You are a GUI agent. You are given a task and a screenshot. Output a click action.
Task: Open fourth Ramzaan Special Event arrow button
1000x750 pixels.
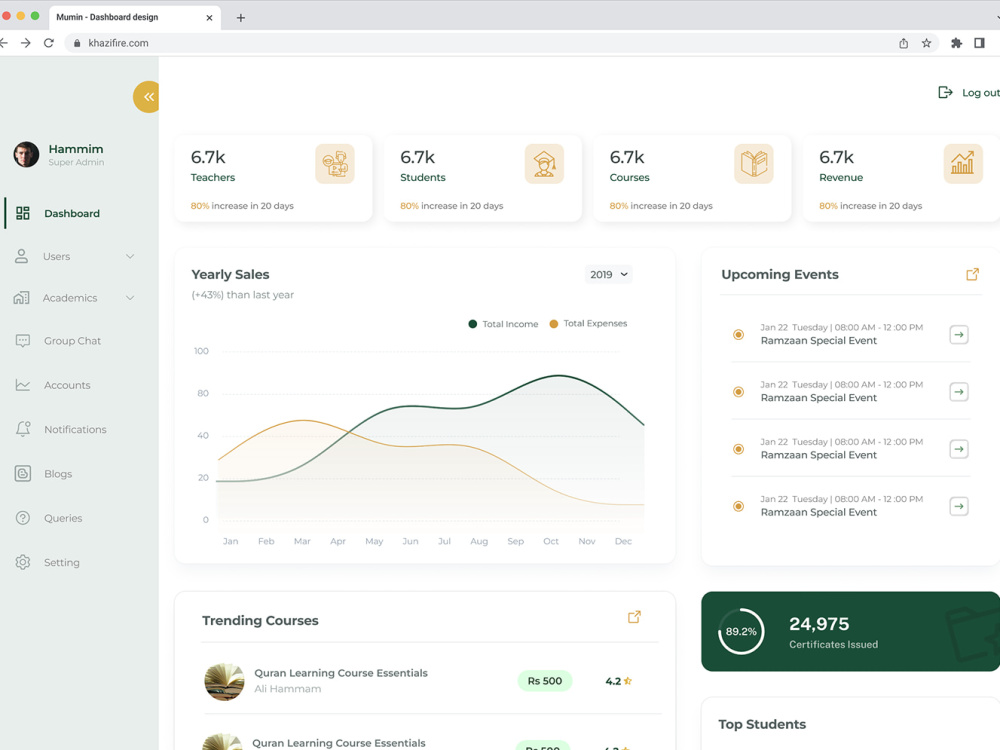[959, 506]
